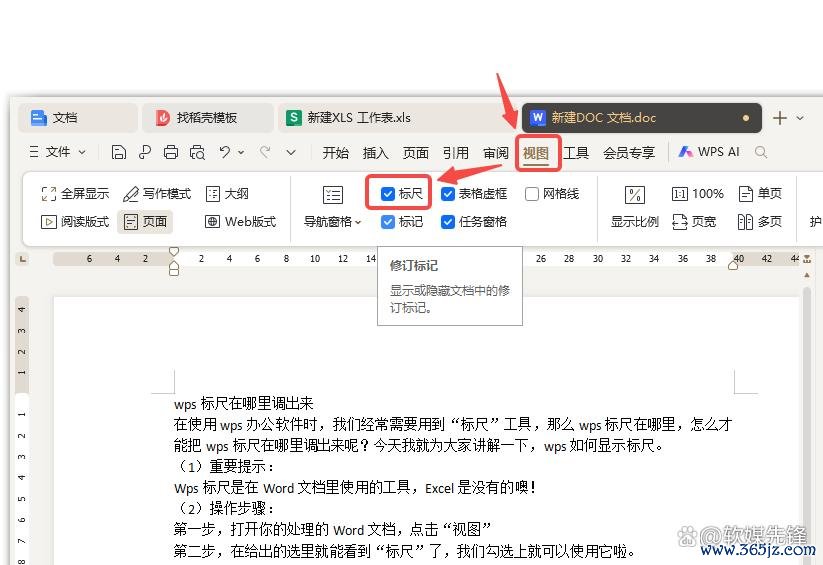Click the vertical ruler on left
The width and height of the screenshot is (823, 565).
pos(22,431)
